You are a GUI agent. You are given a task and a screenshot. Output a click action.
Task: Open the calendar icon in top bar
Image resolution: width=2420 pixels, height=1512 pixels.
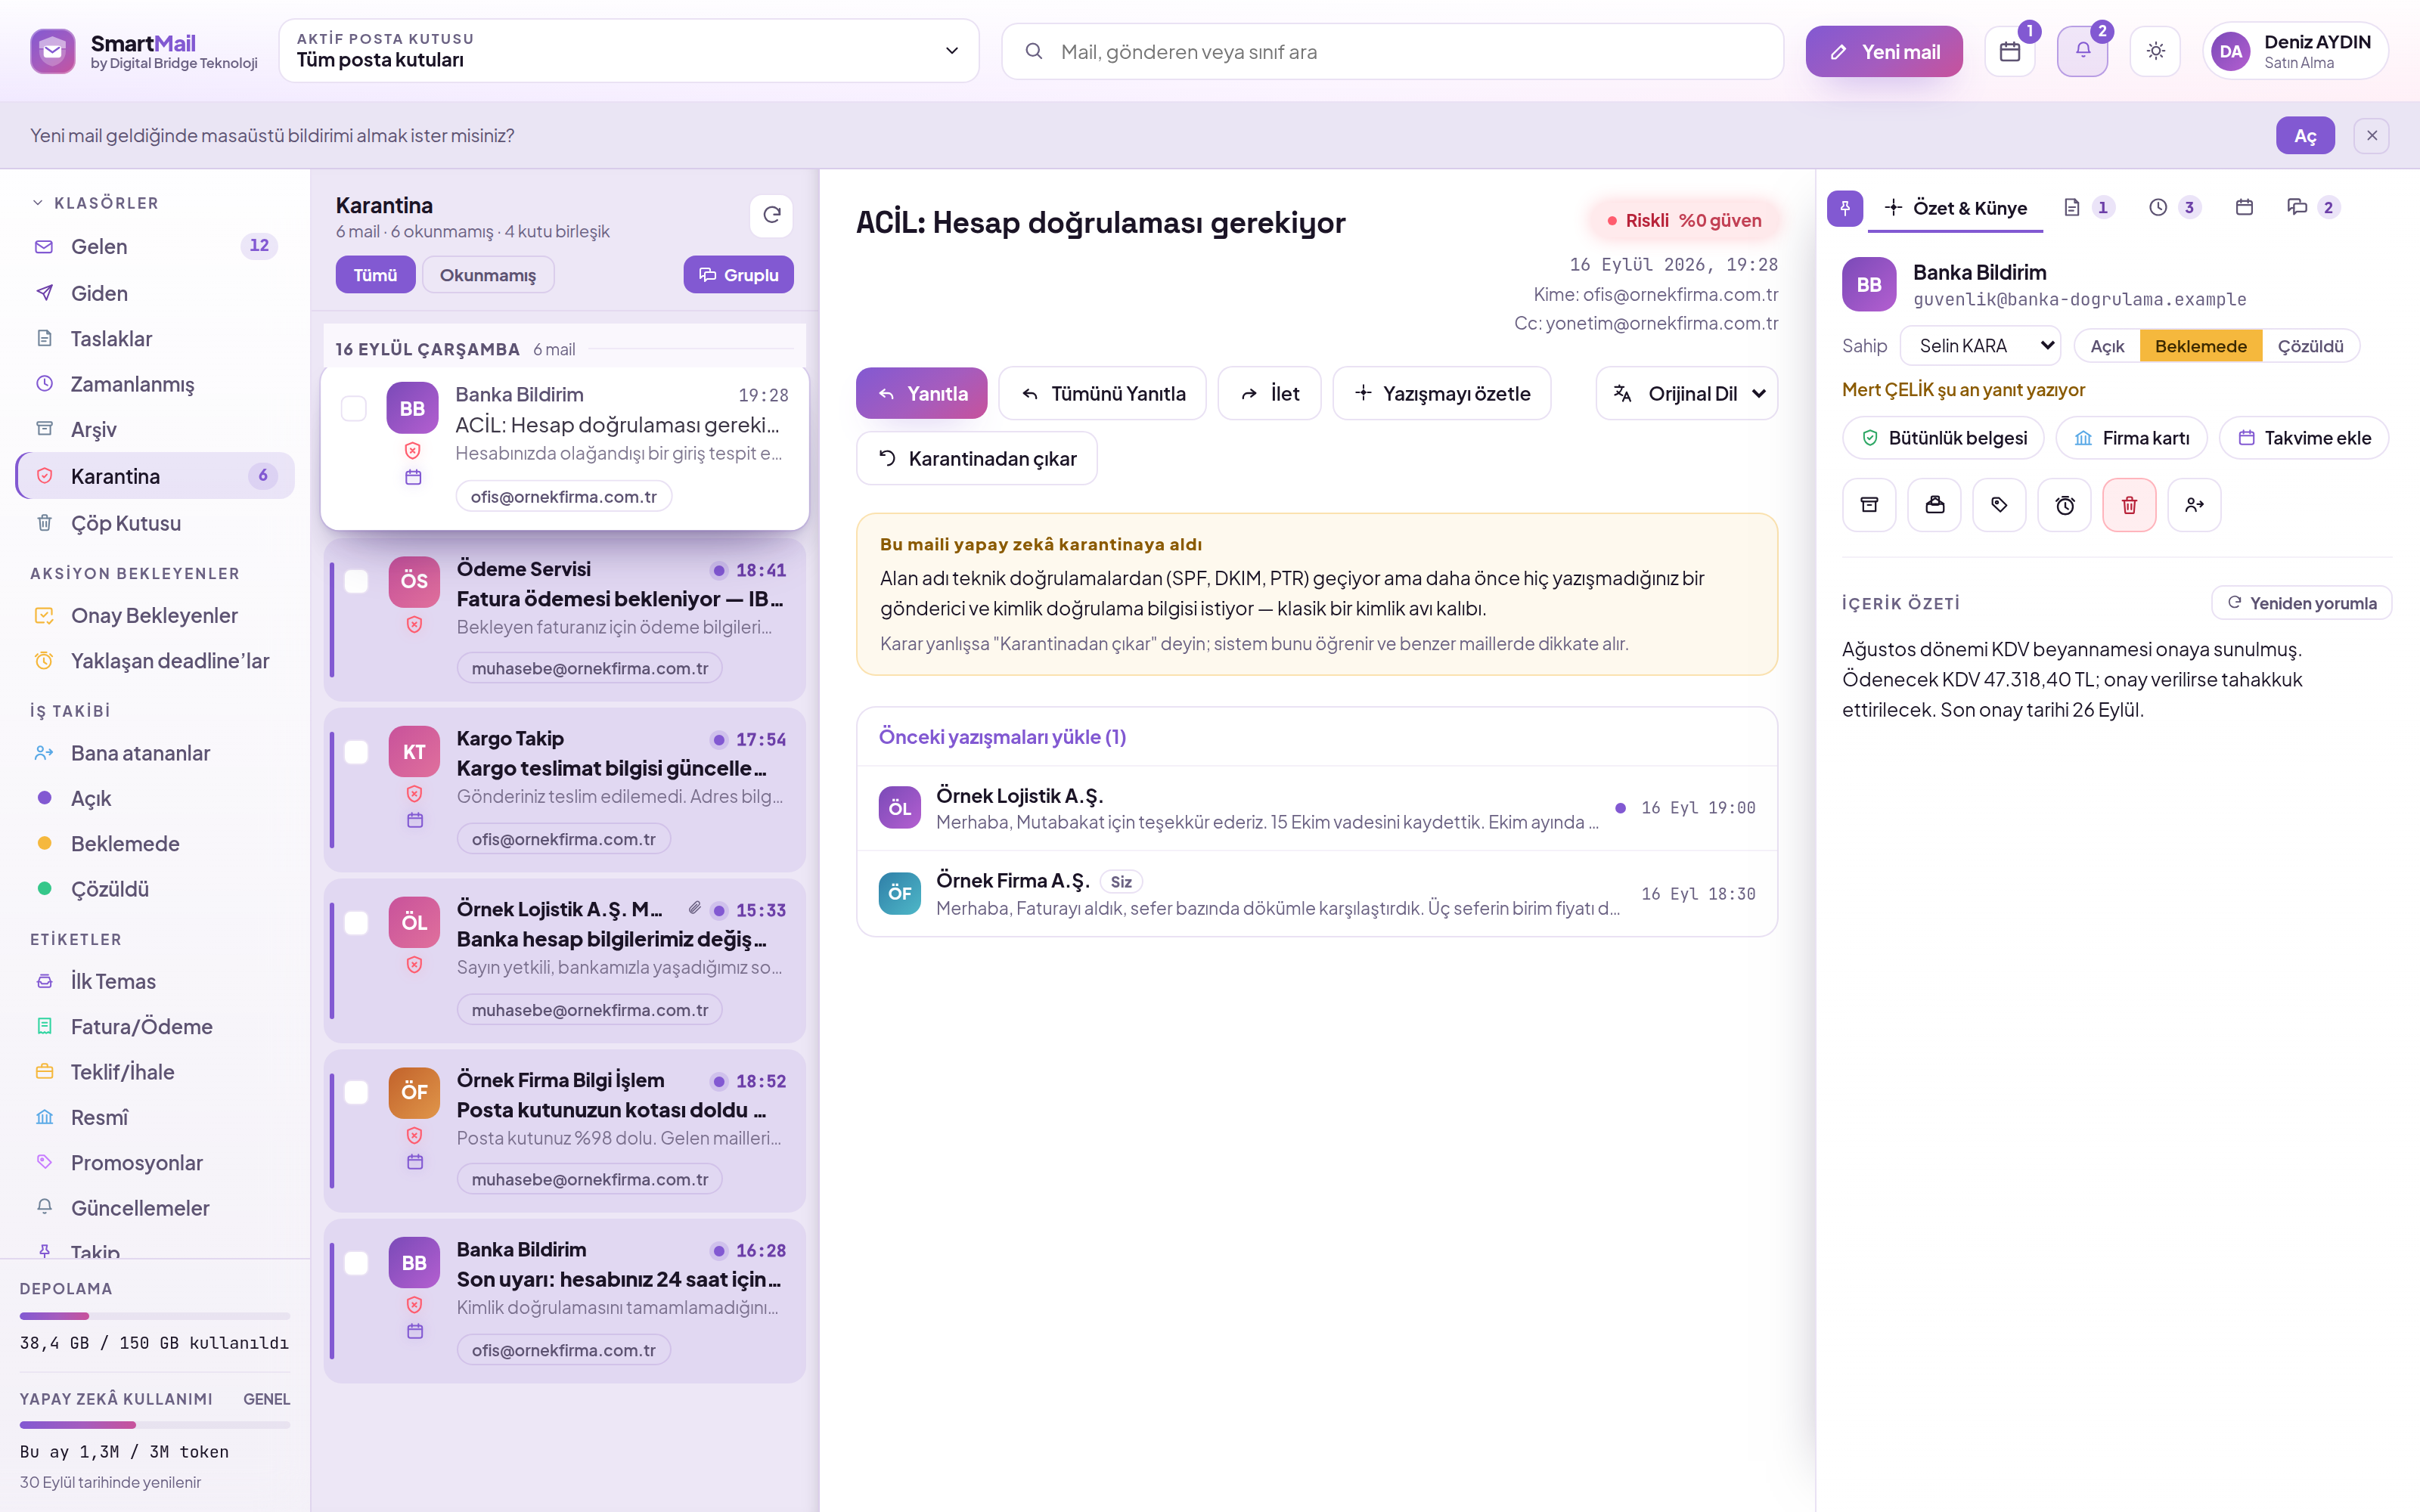tap(2009, 52)
